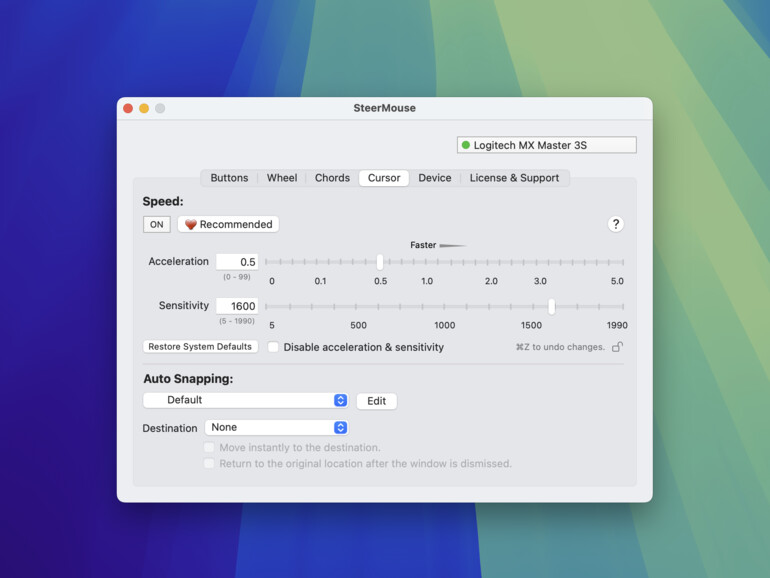Check Return to the original location option

click(209, 464)
